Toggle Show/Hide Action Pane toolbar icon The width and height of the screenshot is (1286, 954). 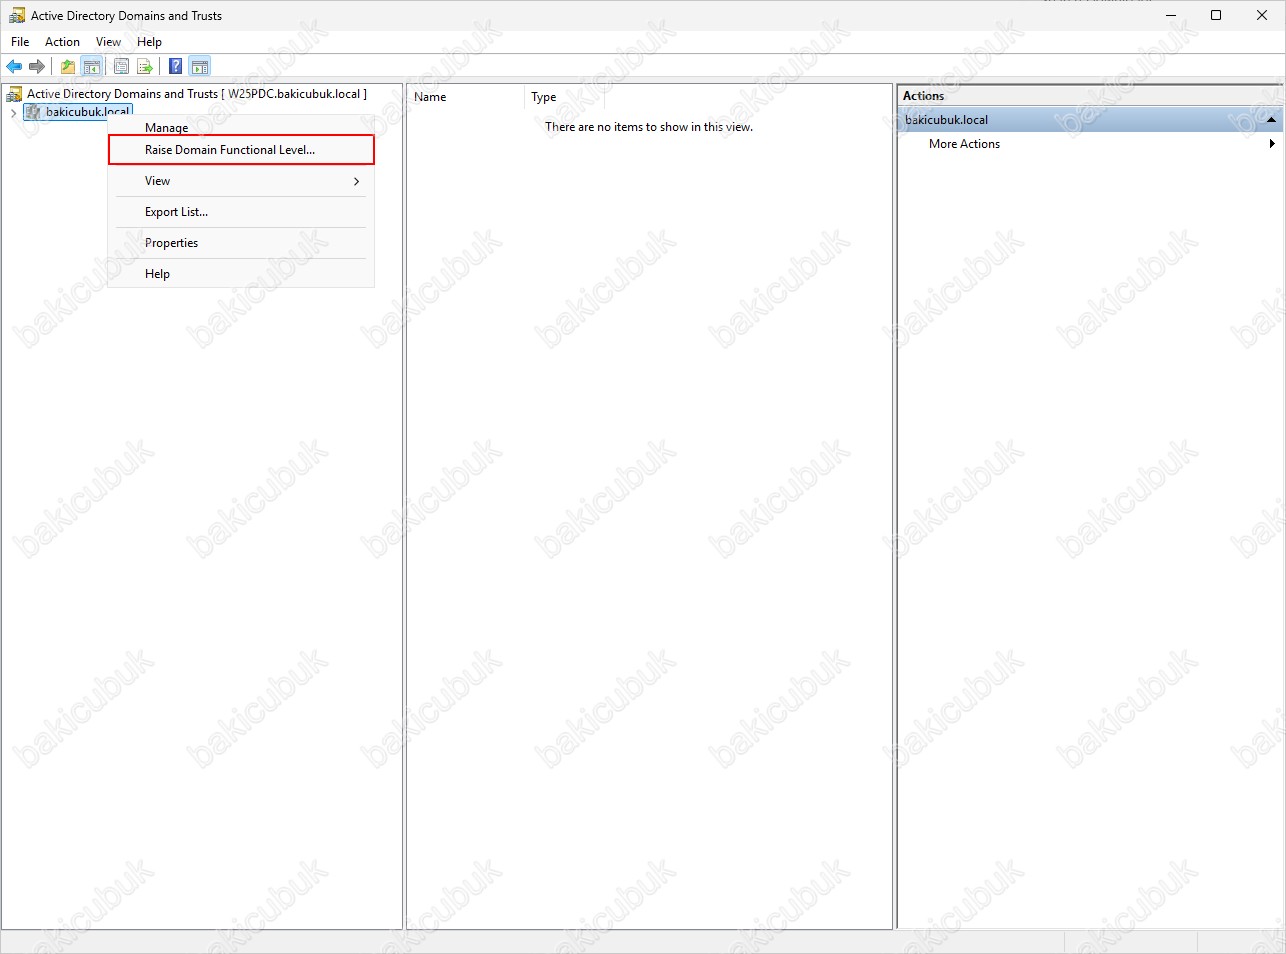point(200,67)
